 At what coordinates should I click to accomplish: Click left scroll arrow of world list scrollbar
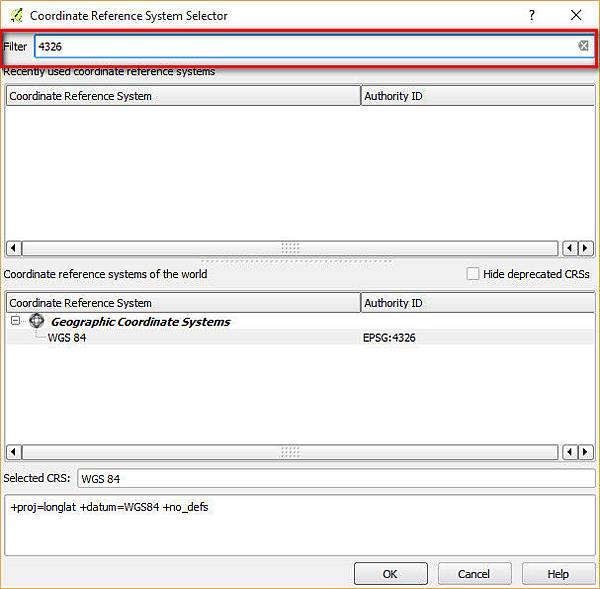(x=14, y=452)
